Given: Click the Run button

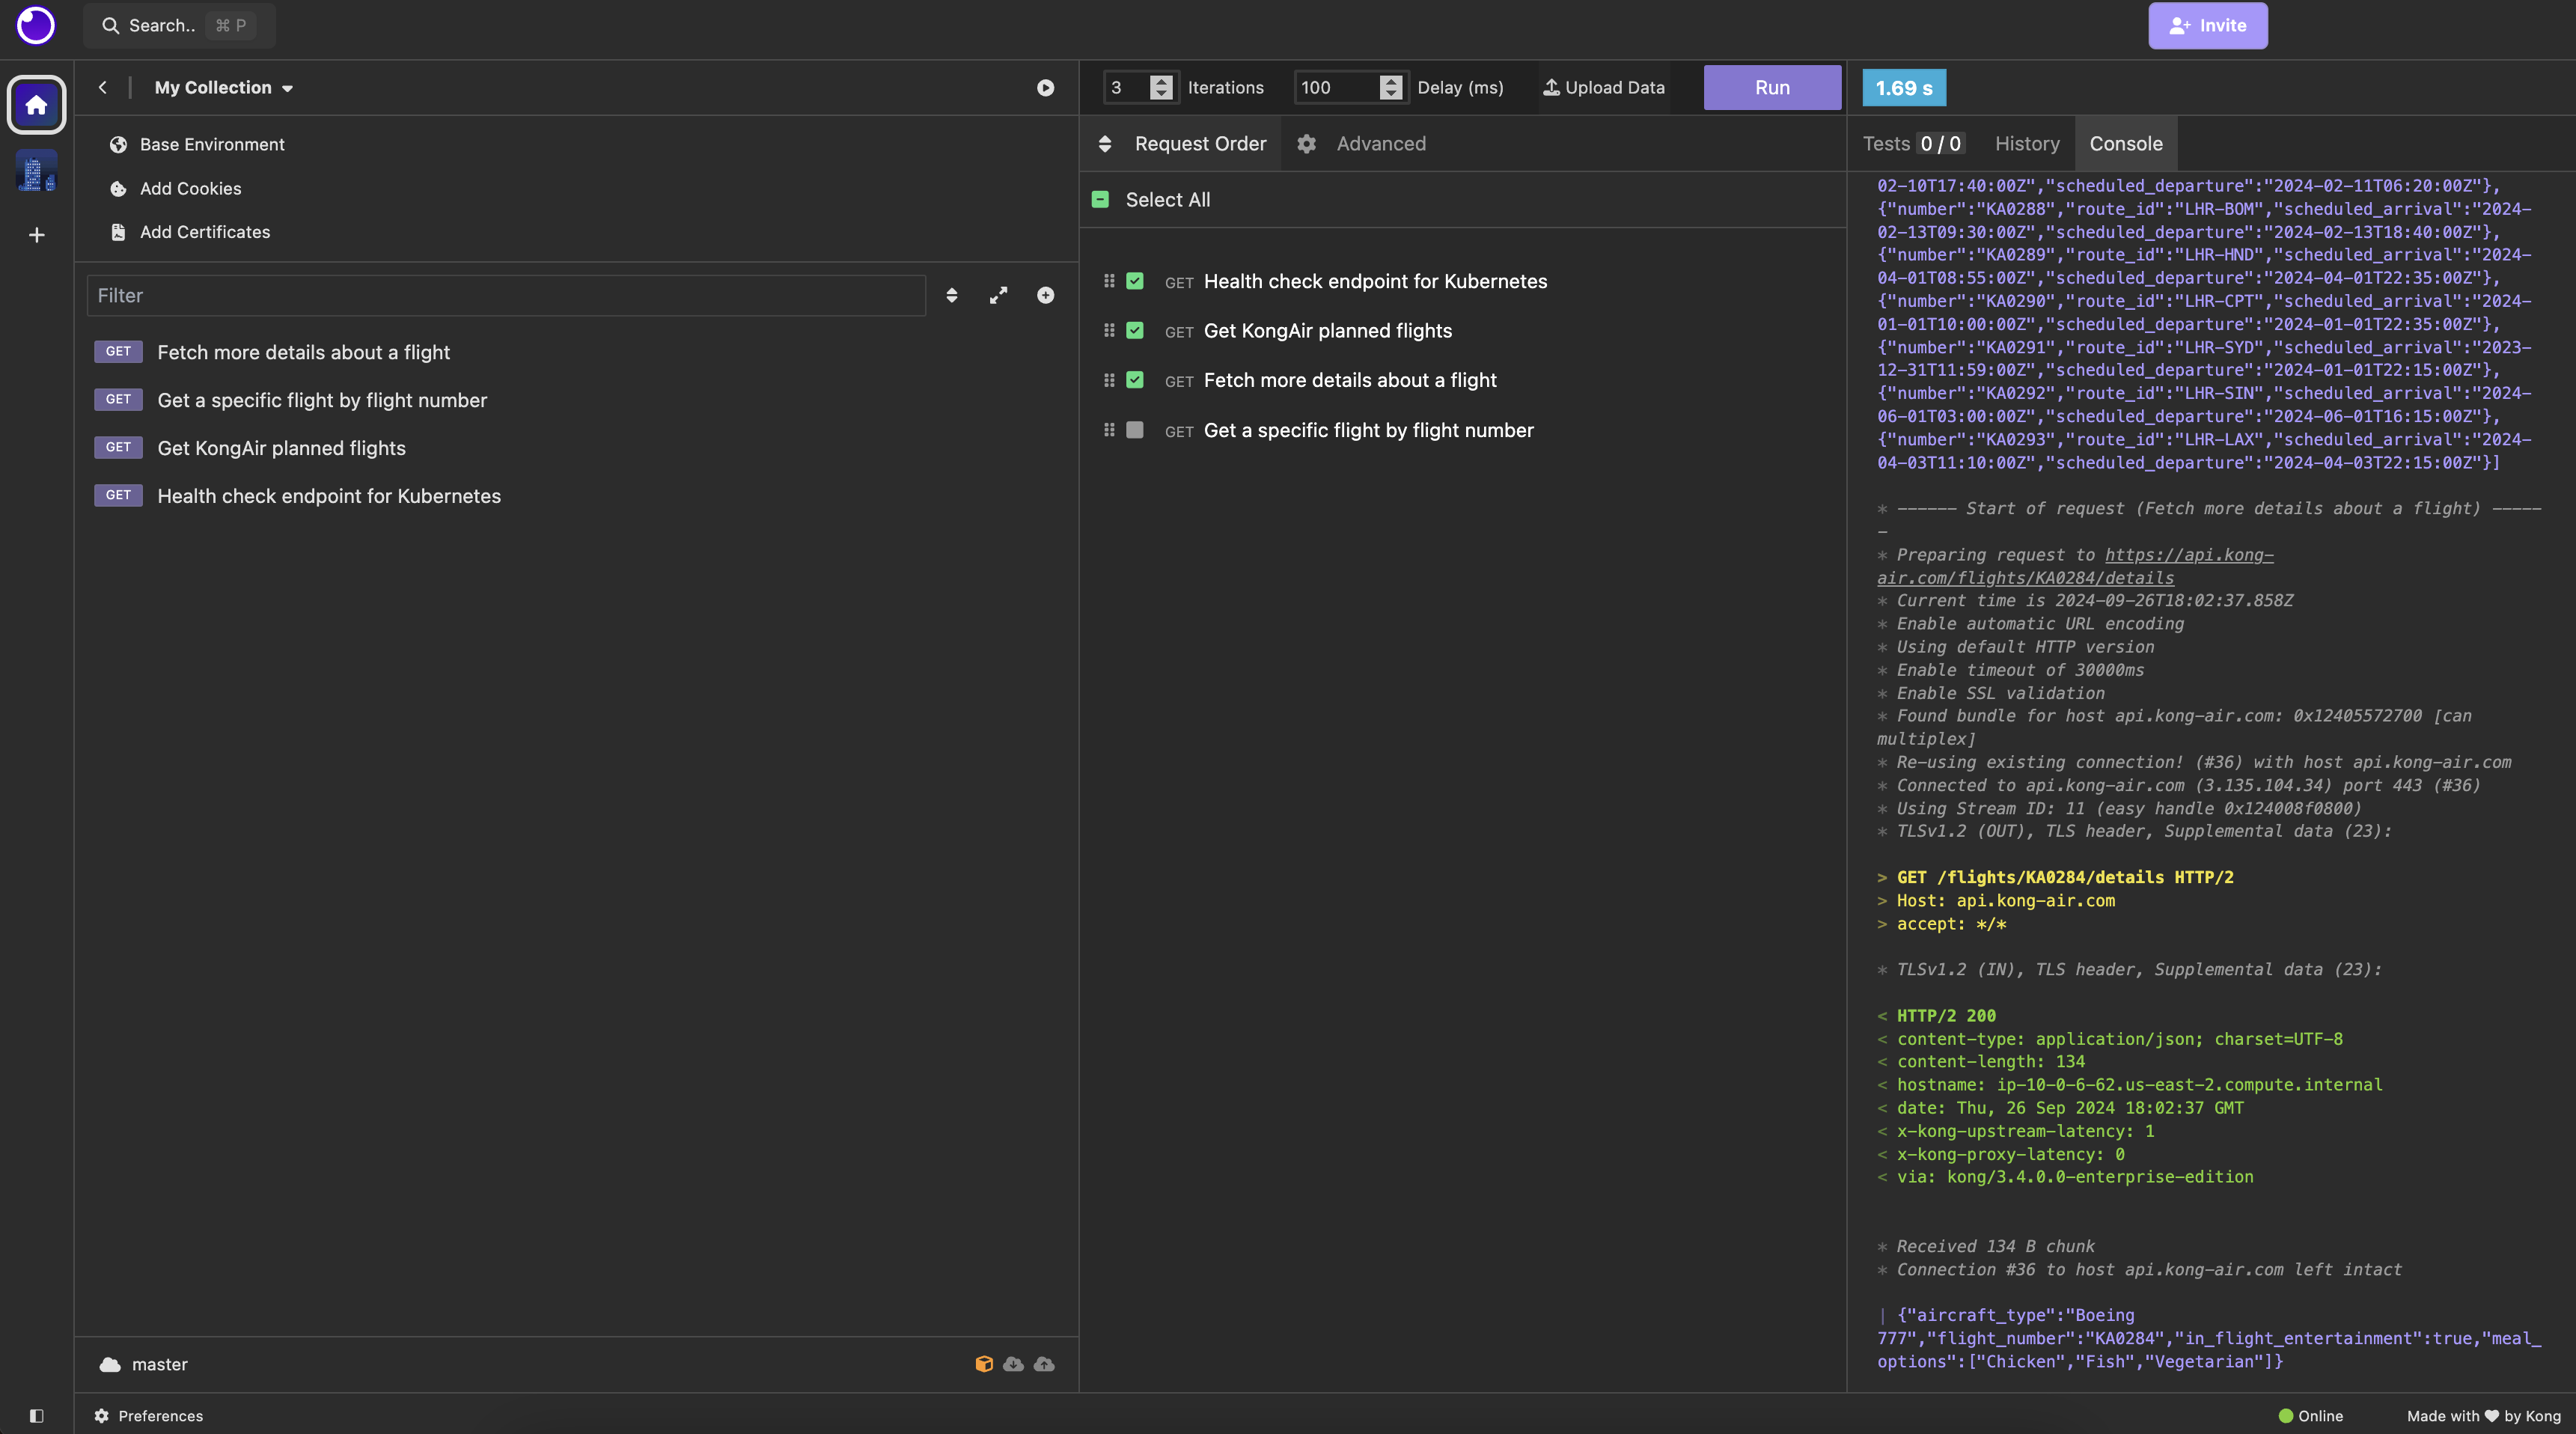Looking at the screenshot, I should pyautogui.click(x=1772, y=87).
